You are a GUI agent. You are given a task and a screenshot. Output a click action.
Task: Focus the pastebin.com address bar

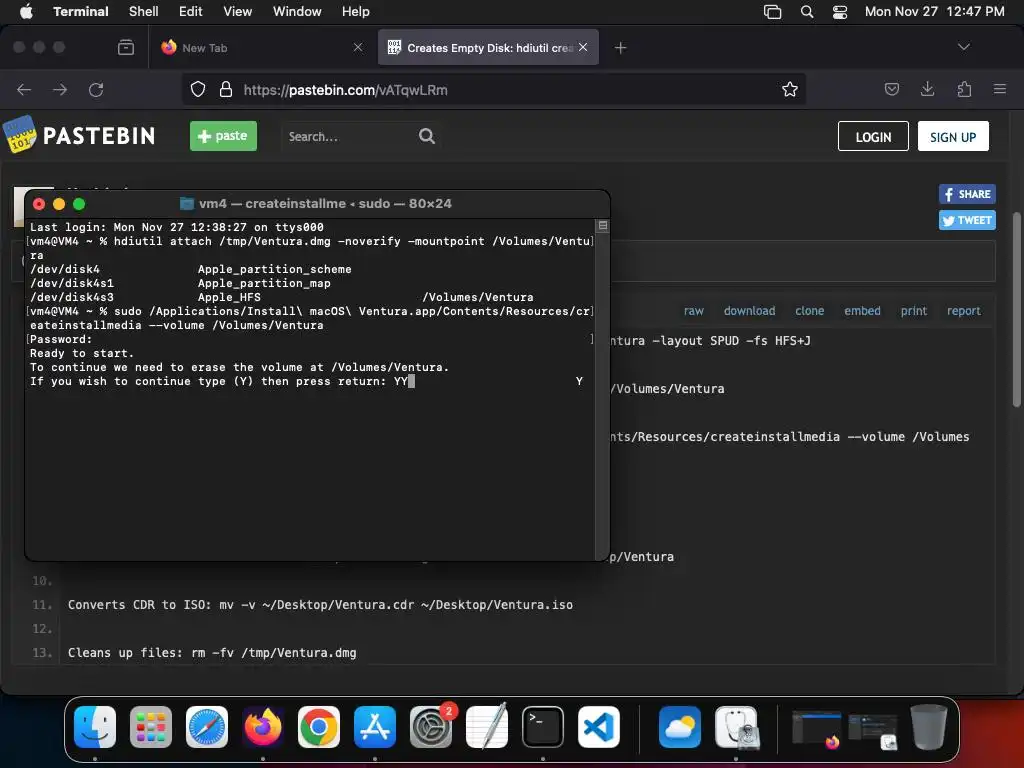click(494, 89)
